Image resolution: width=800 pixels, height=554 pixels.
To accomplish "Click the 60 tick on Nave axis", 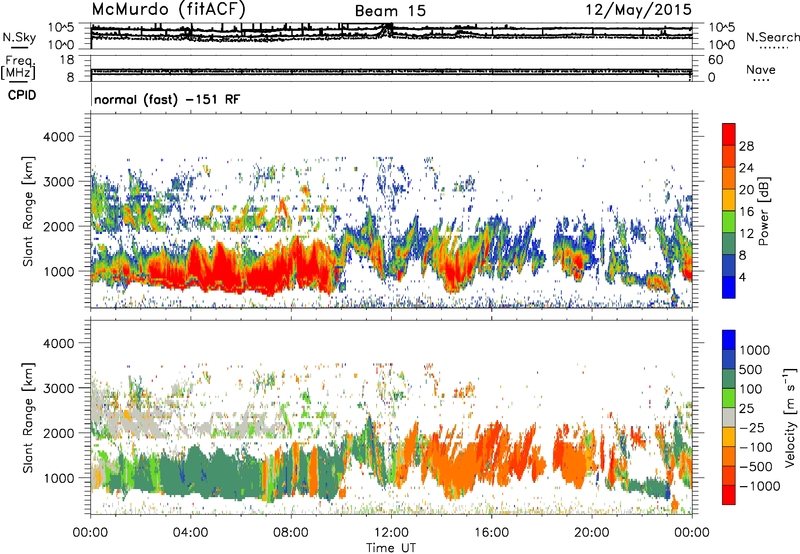I will pyautogui.click(x=715, y=60).
